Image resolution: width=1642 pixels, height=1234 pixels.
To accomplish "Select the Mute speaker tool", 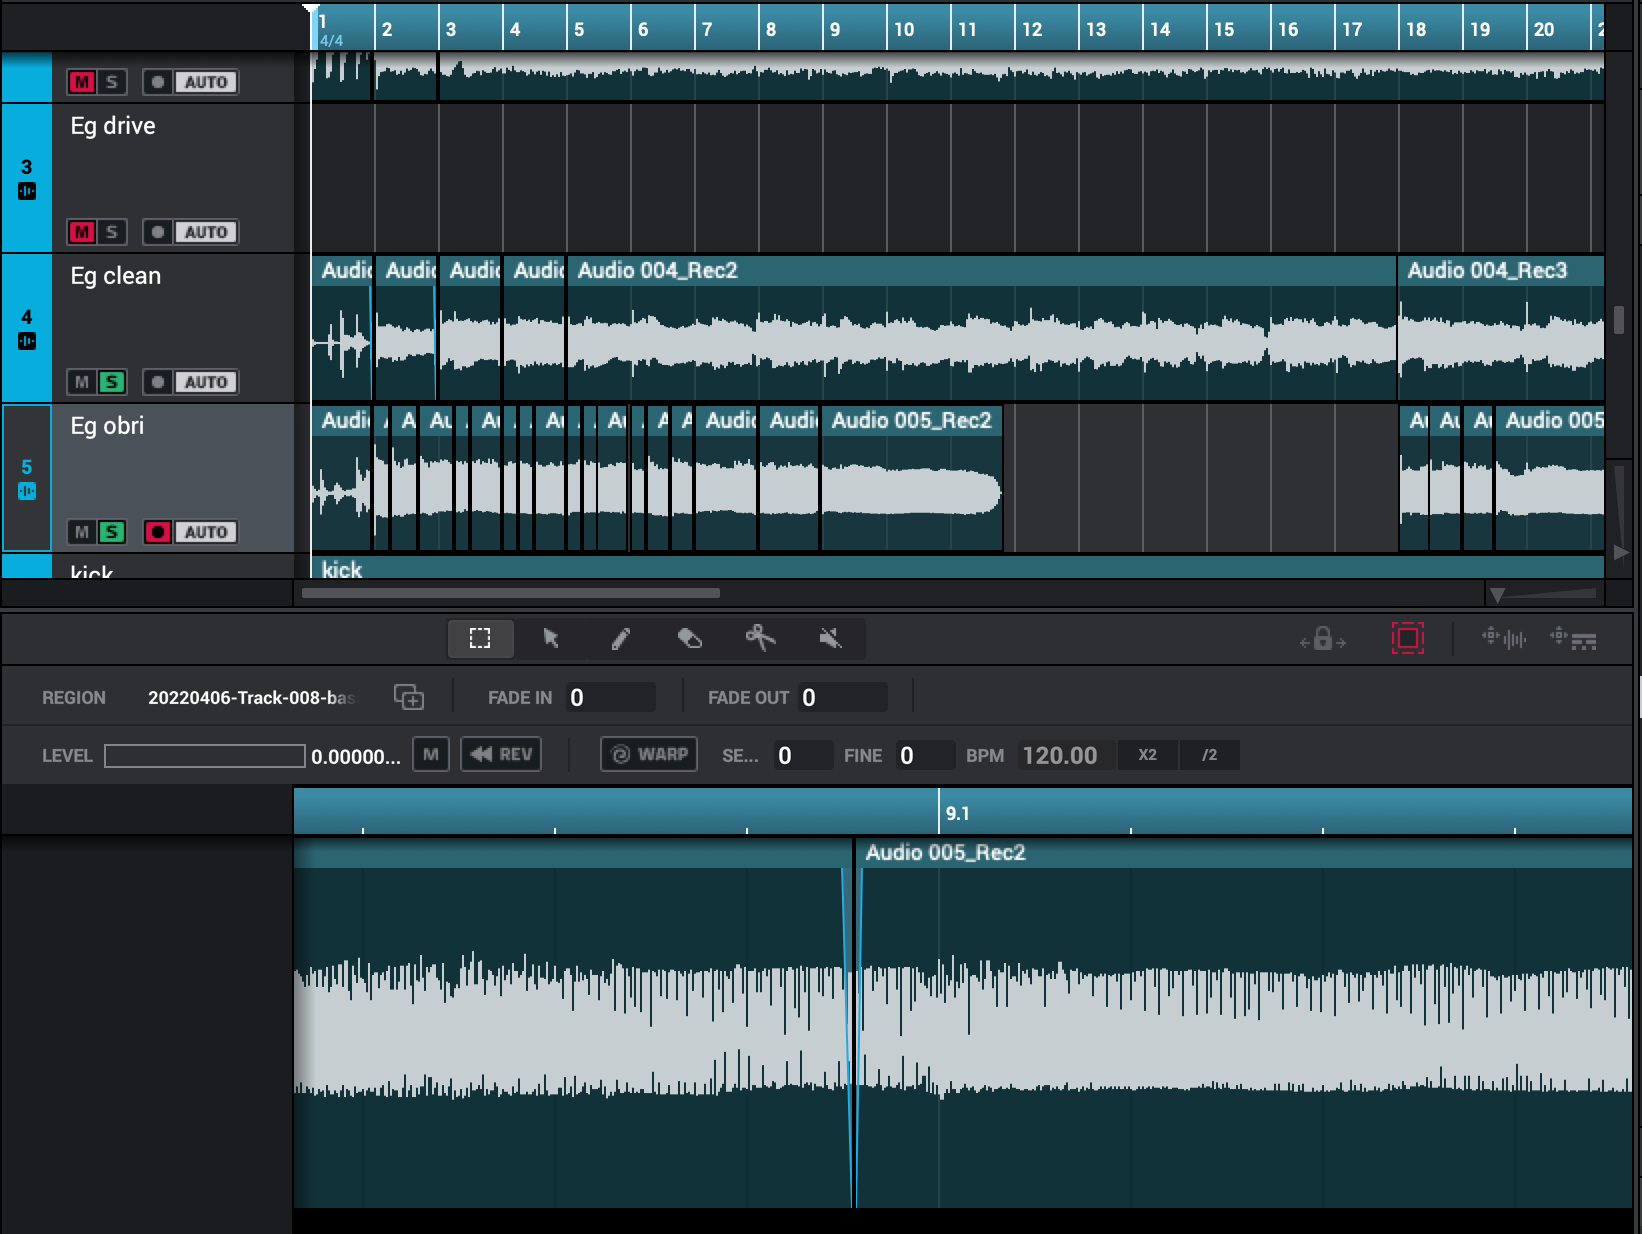I will click(x=830, y=638).
